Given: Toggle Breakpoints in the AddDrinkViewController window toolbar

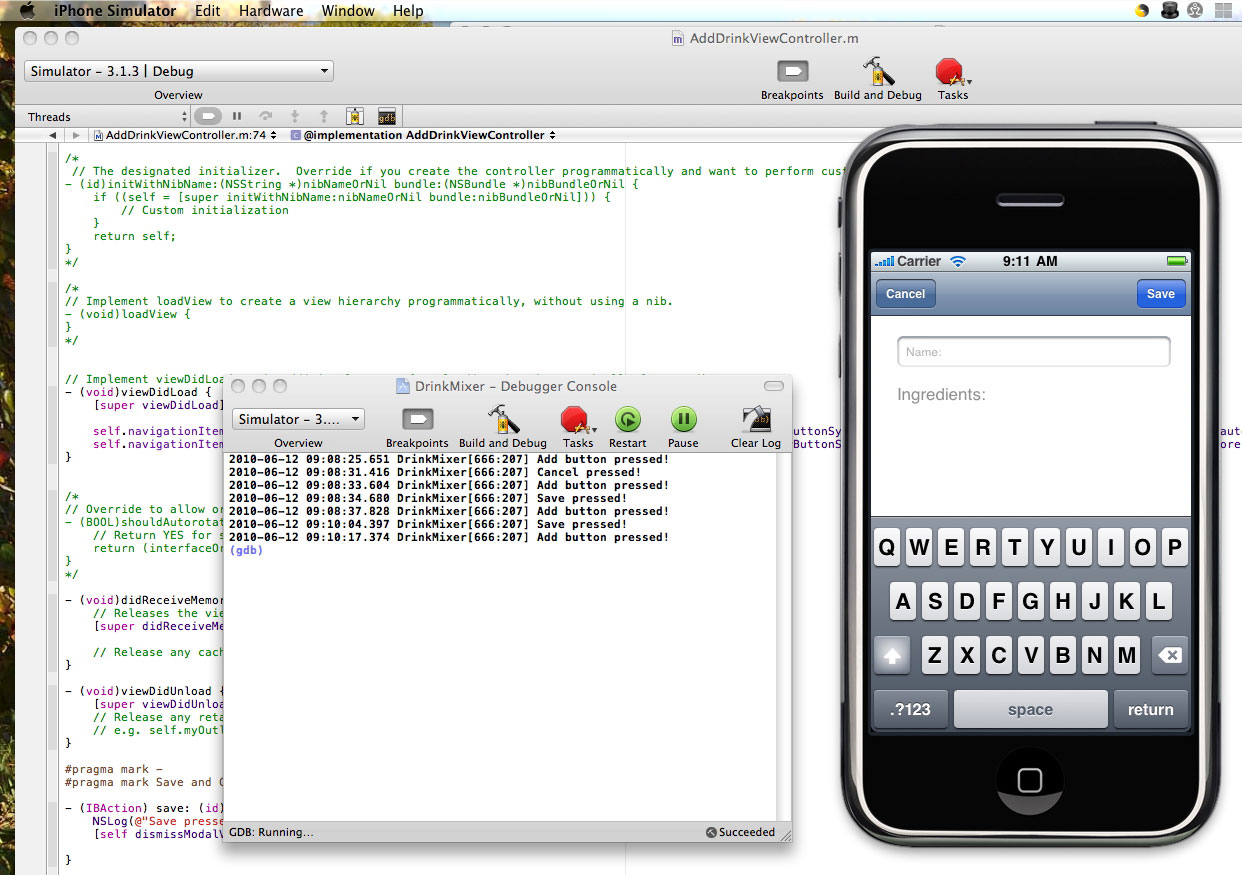Looking at the screenshot, I should point(792,72).
